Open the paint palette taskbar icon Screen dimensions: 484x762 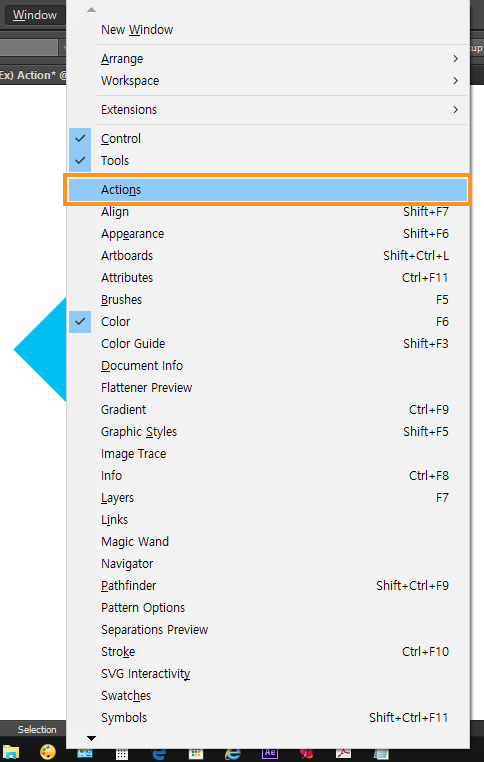tap(48, 752)
